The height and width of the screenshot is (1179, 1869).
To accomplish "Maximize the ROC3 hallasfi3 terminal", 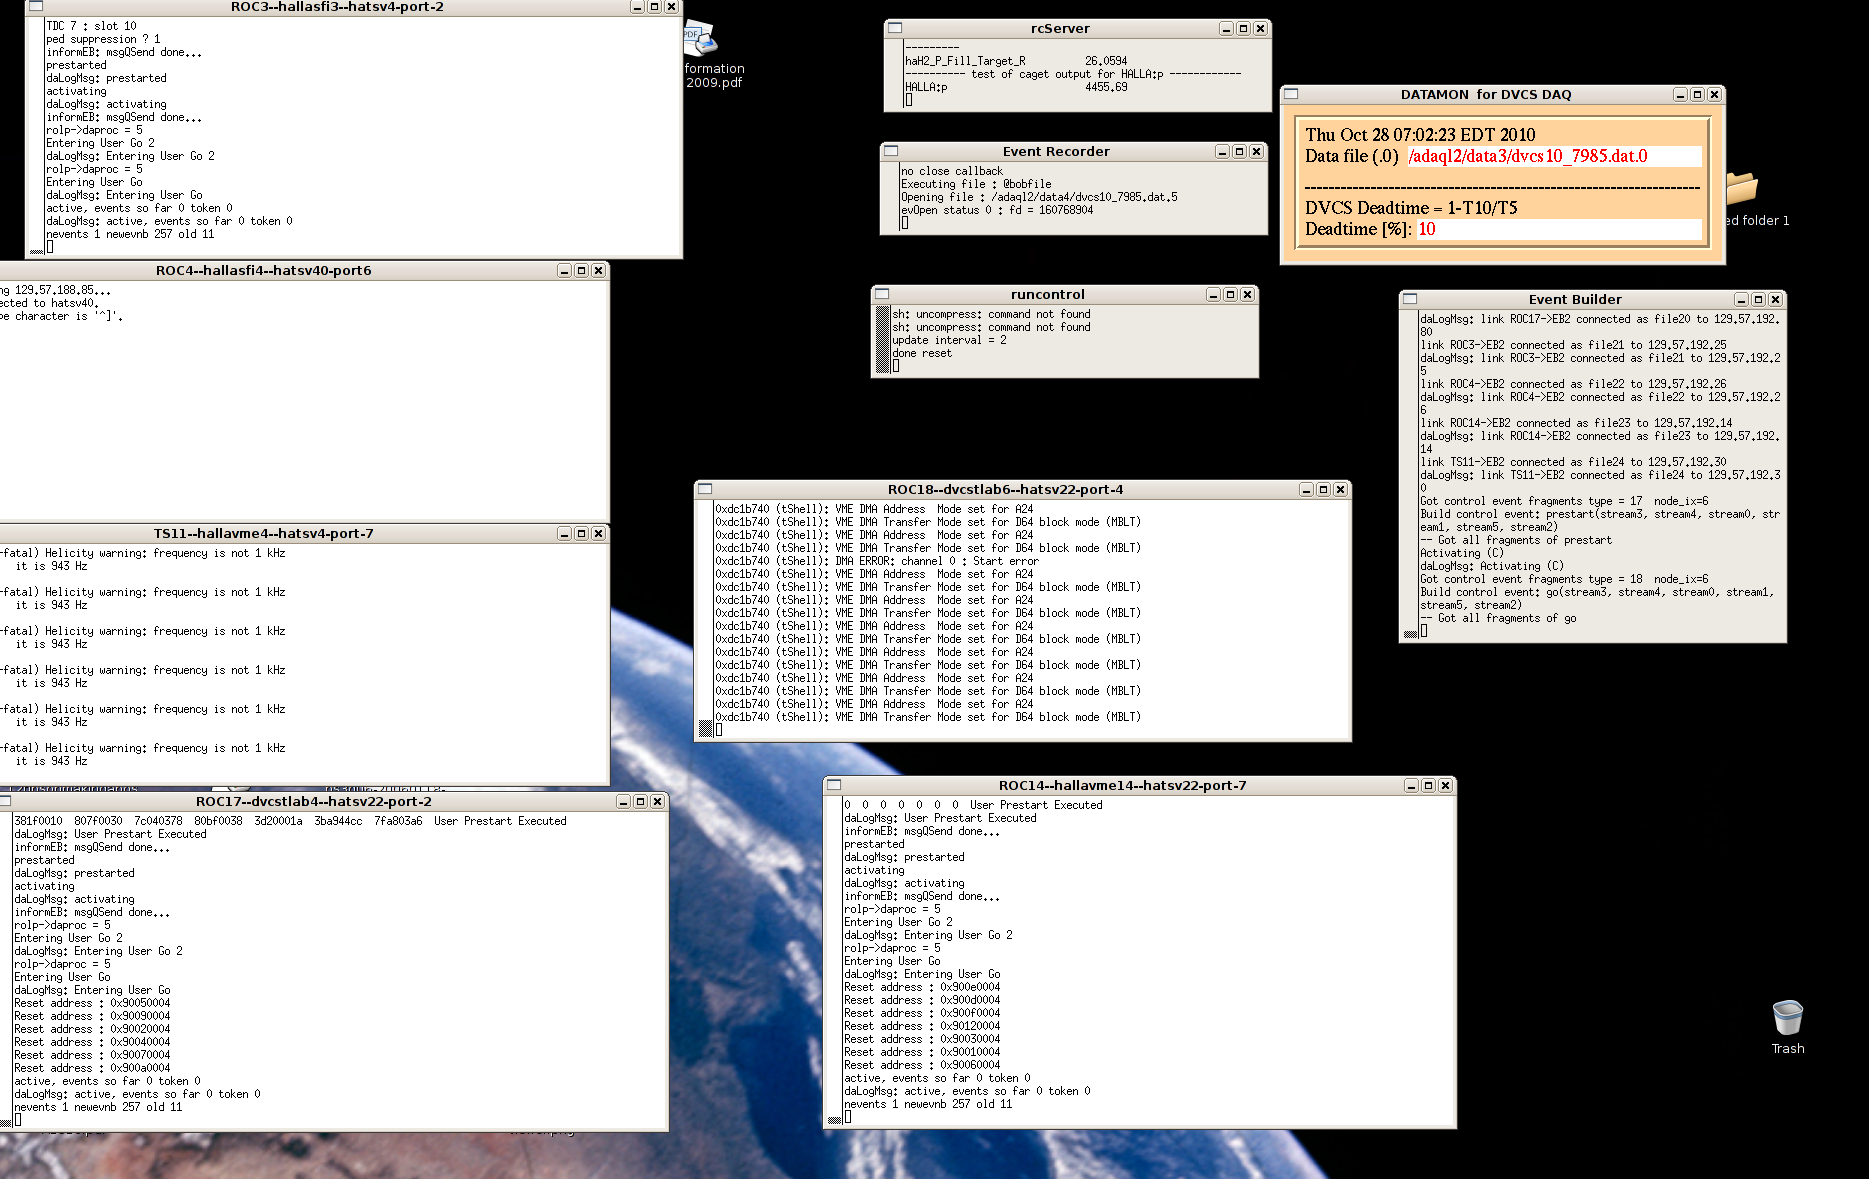I will point(654,7).
